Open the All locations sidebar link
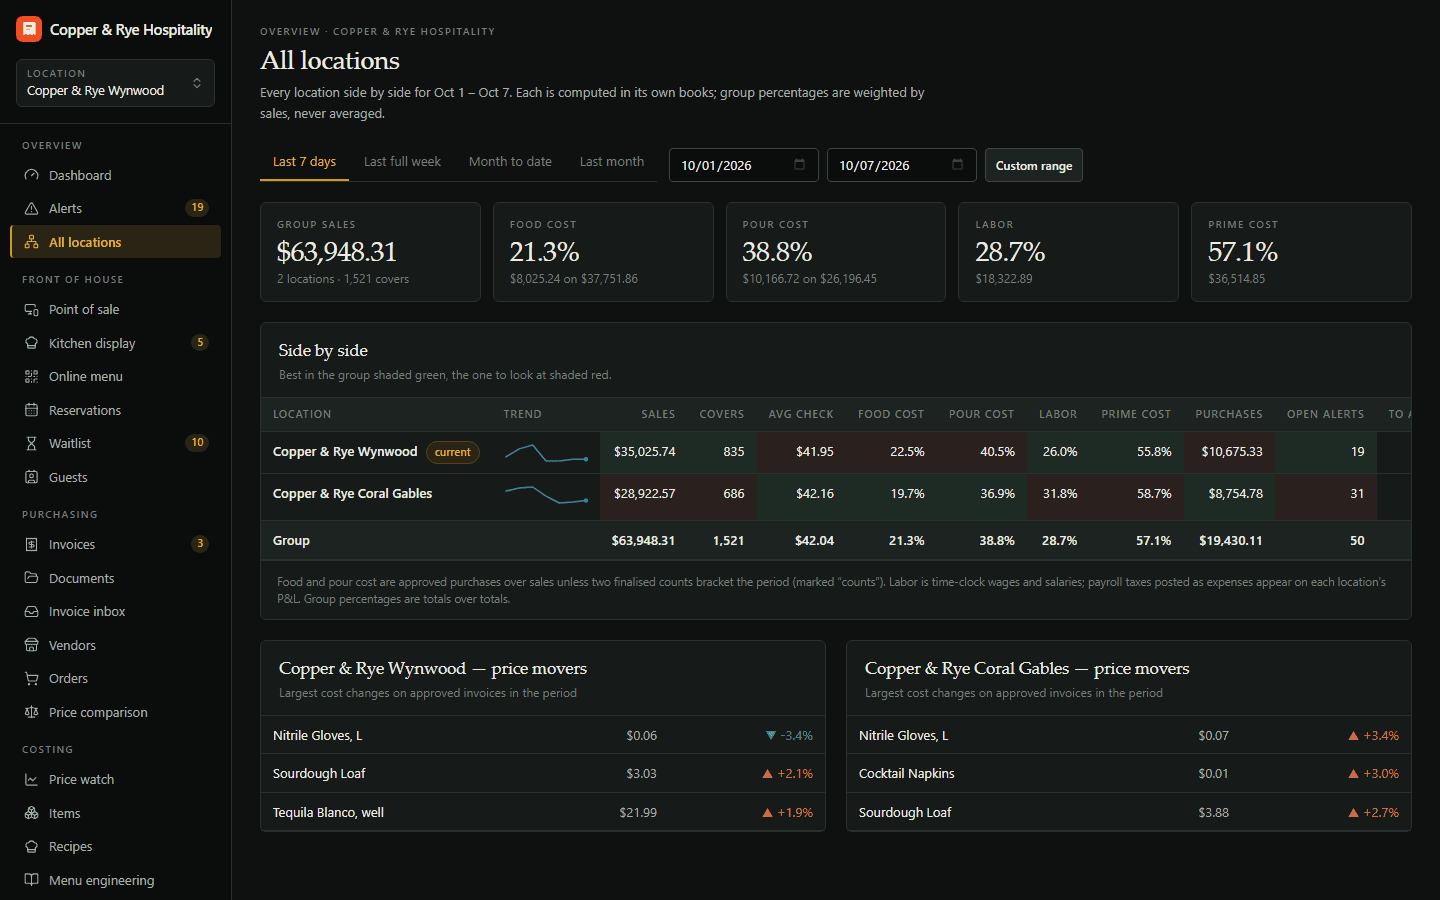The width and height of the screenshot is (1440, 900). point(115,242)
